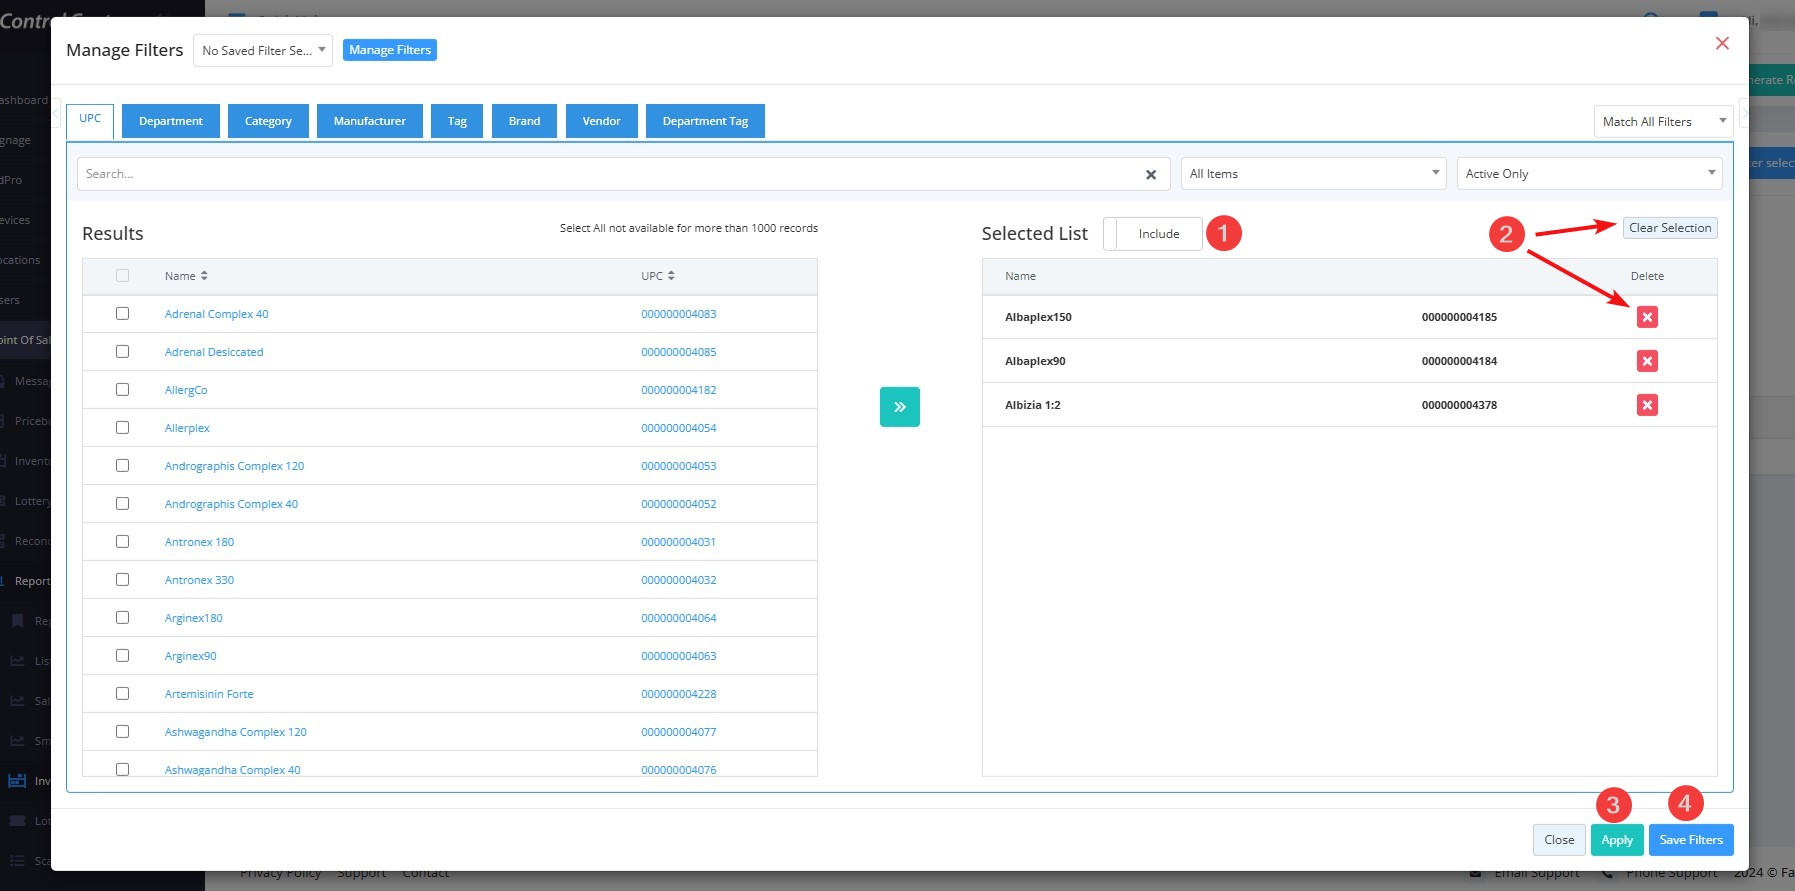Delete Albaplex90 from selected list
Viewport: 1795px width, 891px height.
pyautogui.click(x=1647, y=361)
